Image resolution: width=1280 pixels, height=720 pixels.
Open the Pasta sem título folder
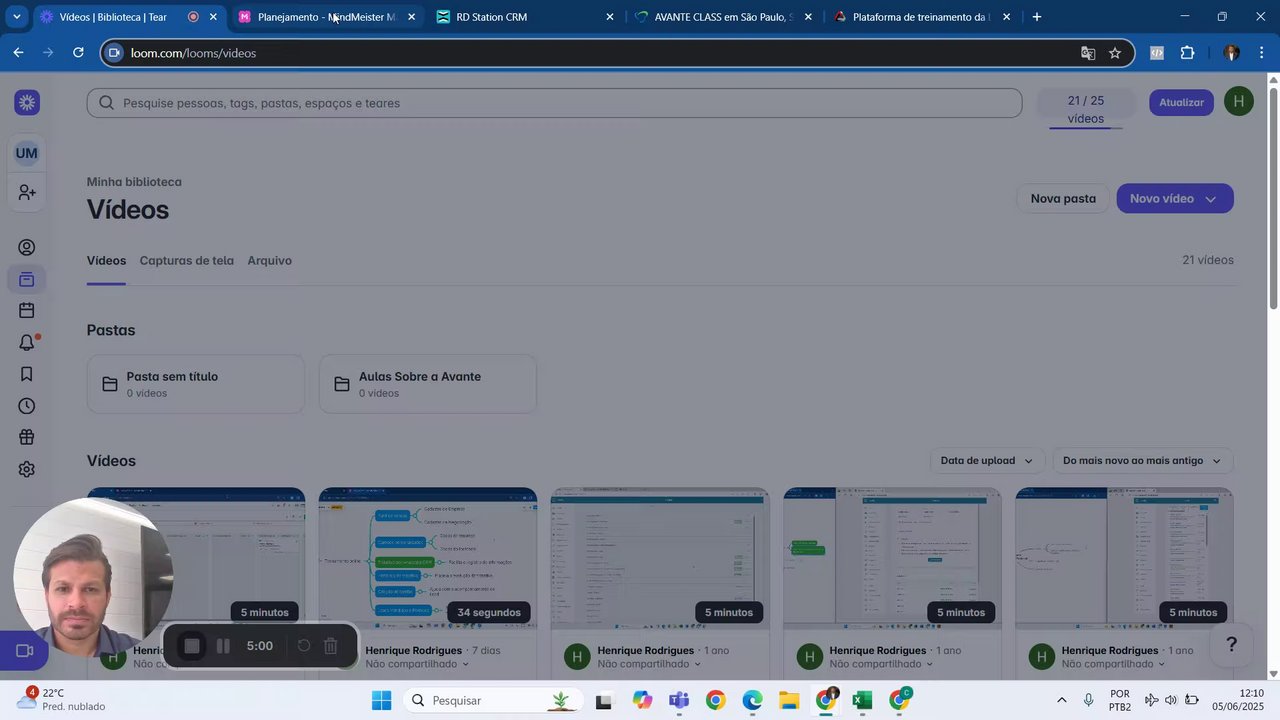[196, 384]
